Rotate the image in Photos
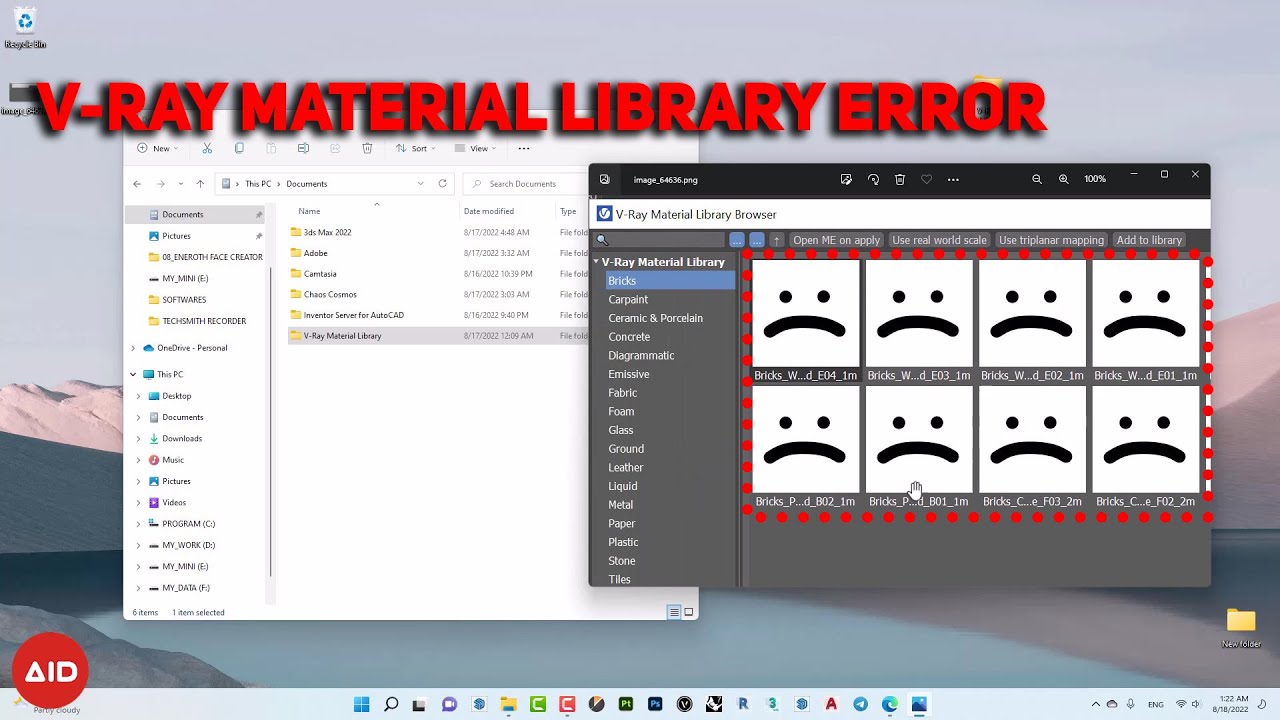 tap(873, 179)
